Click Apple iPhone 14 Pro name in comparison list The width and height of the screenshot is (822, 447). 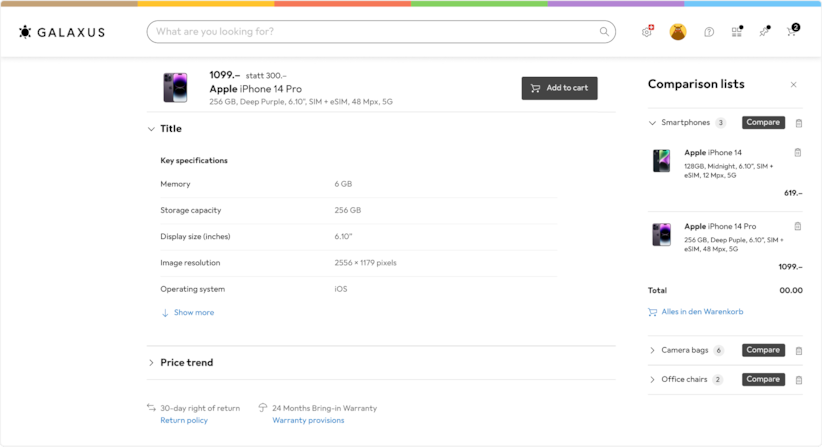pyautogui.click(x=720, y=226)
